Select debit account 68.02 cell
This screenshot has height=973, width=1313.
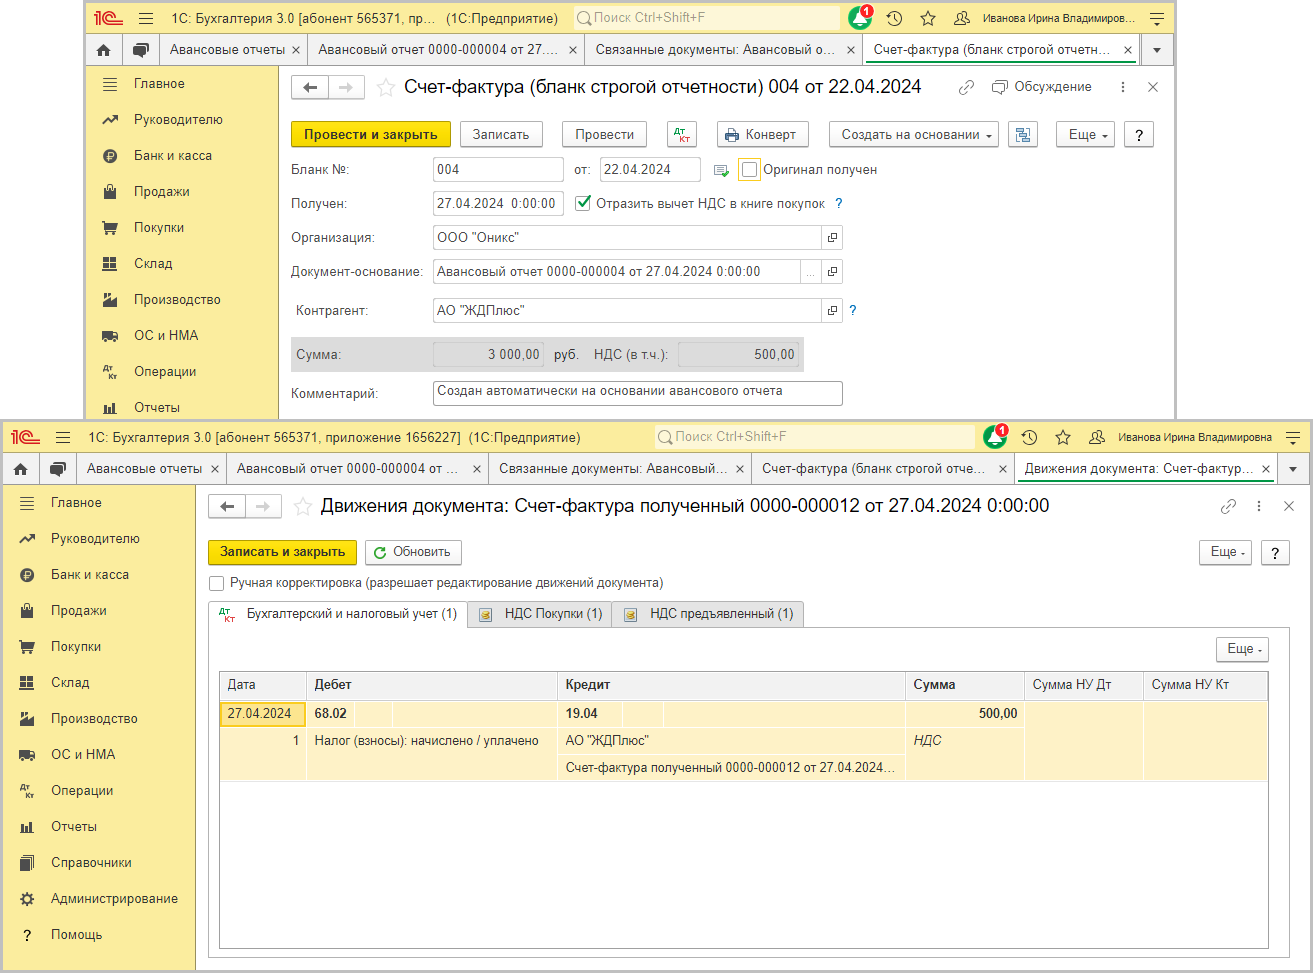pyautogui.click(x=331, y=714)
